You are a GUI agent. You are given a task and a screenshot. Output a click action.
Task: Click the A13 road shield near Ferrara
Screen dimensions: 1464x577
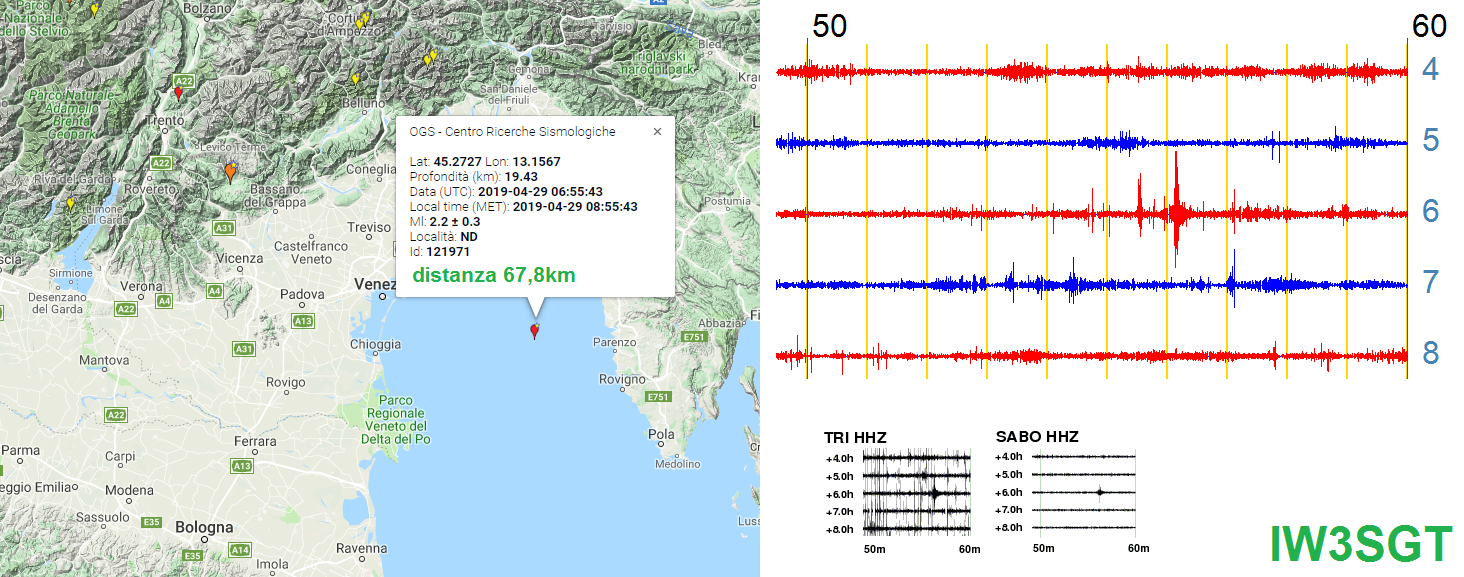[x=241, y=466]
